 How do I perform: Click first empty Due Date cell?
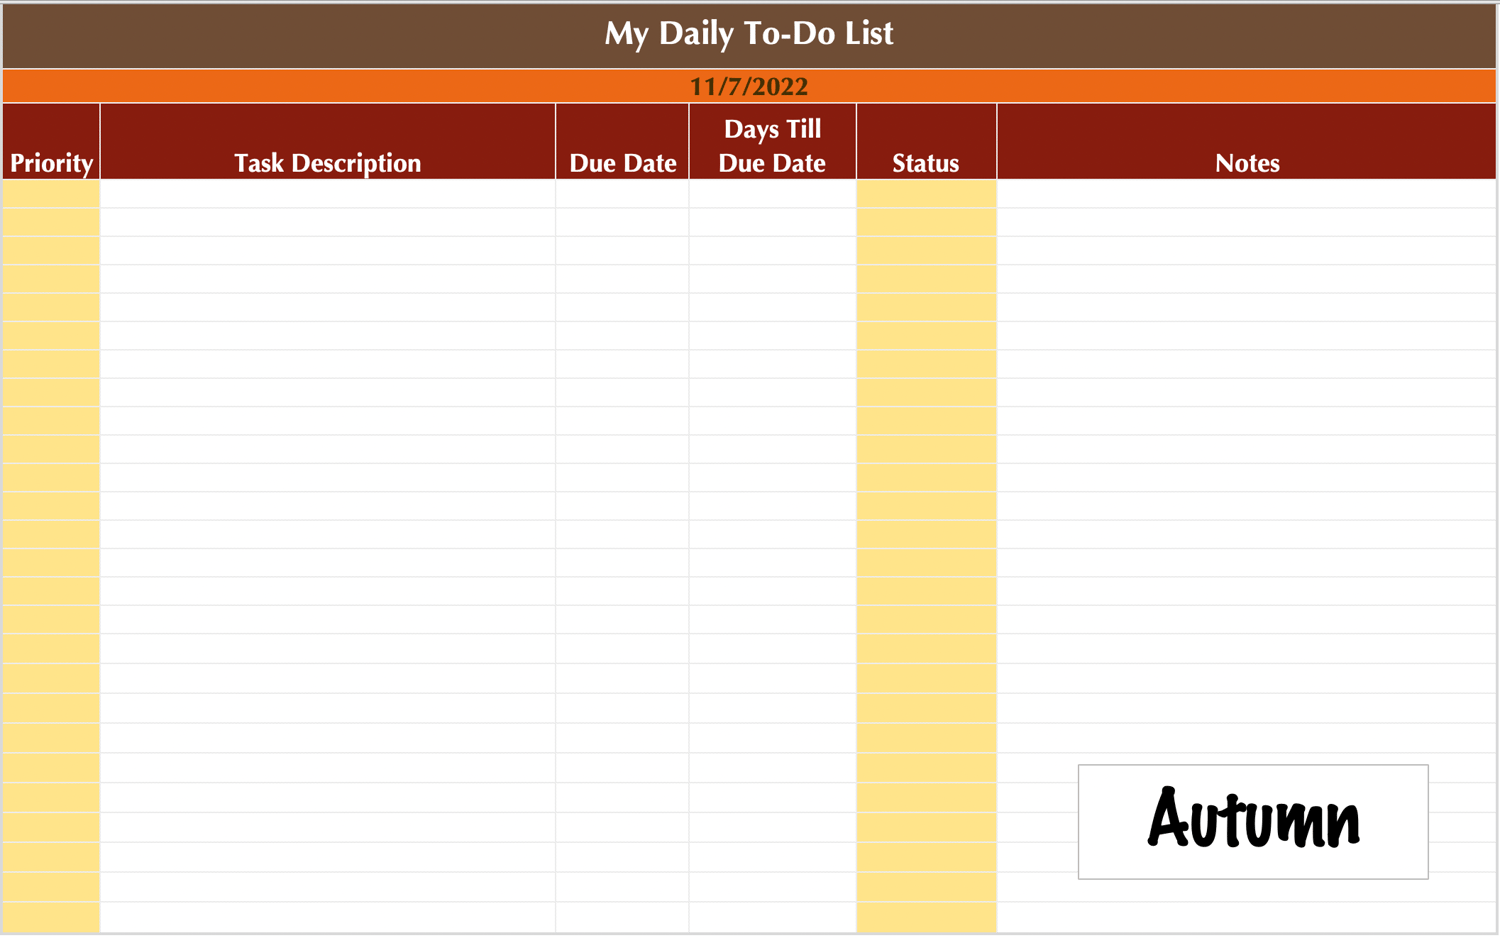coord(622,194)
